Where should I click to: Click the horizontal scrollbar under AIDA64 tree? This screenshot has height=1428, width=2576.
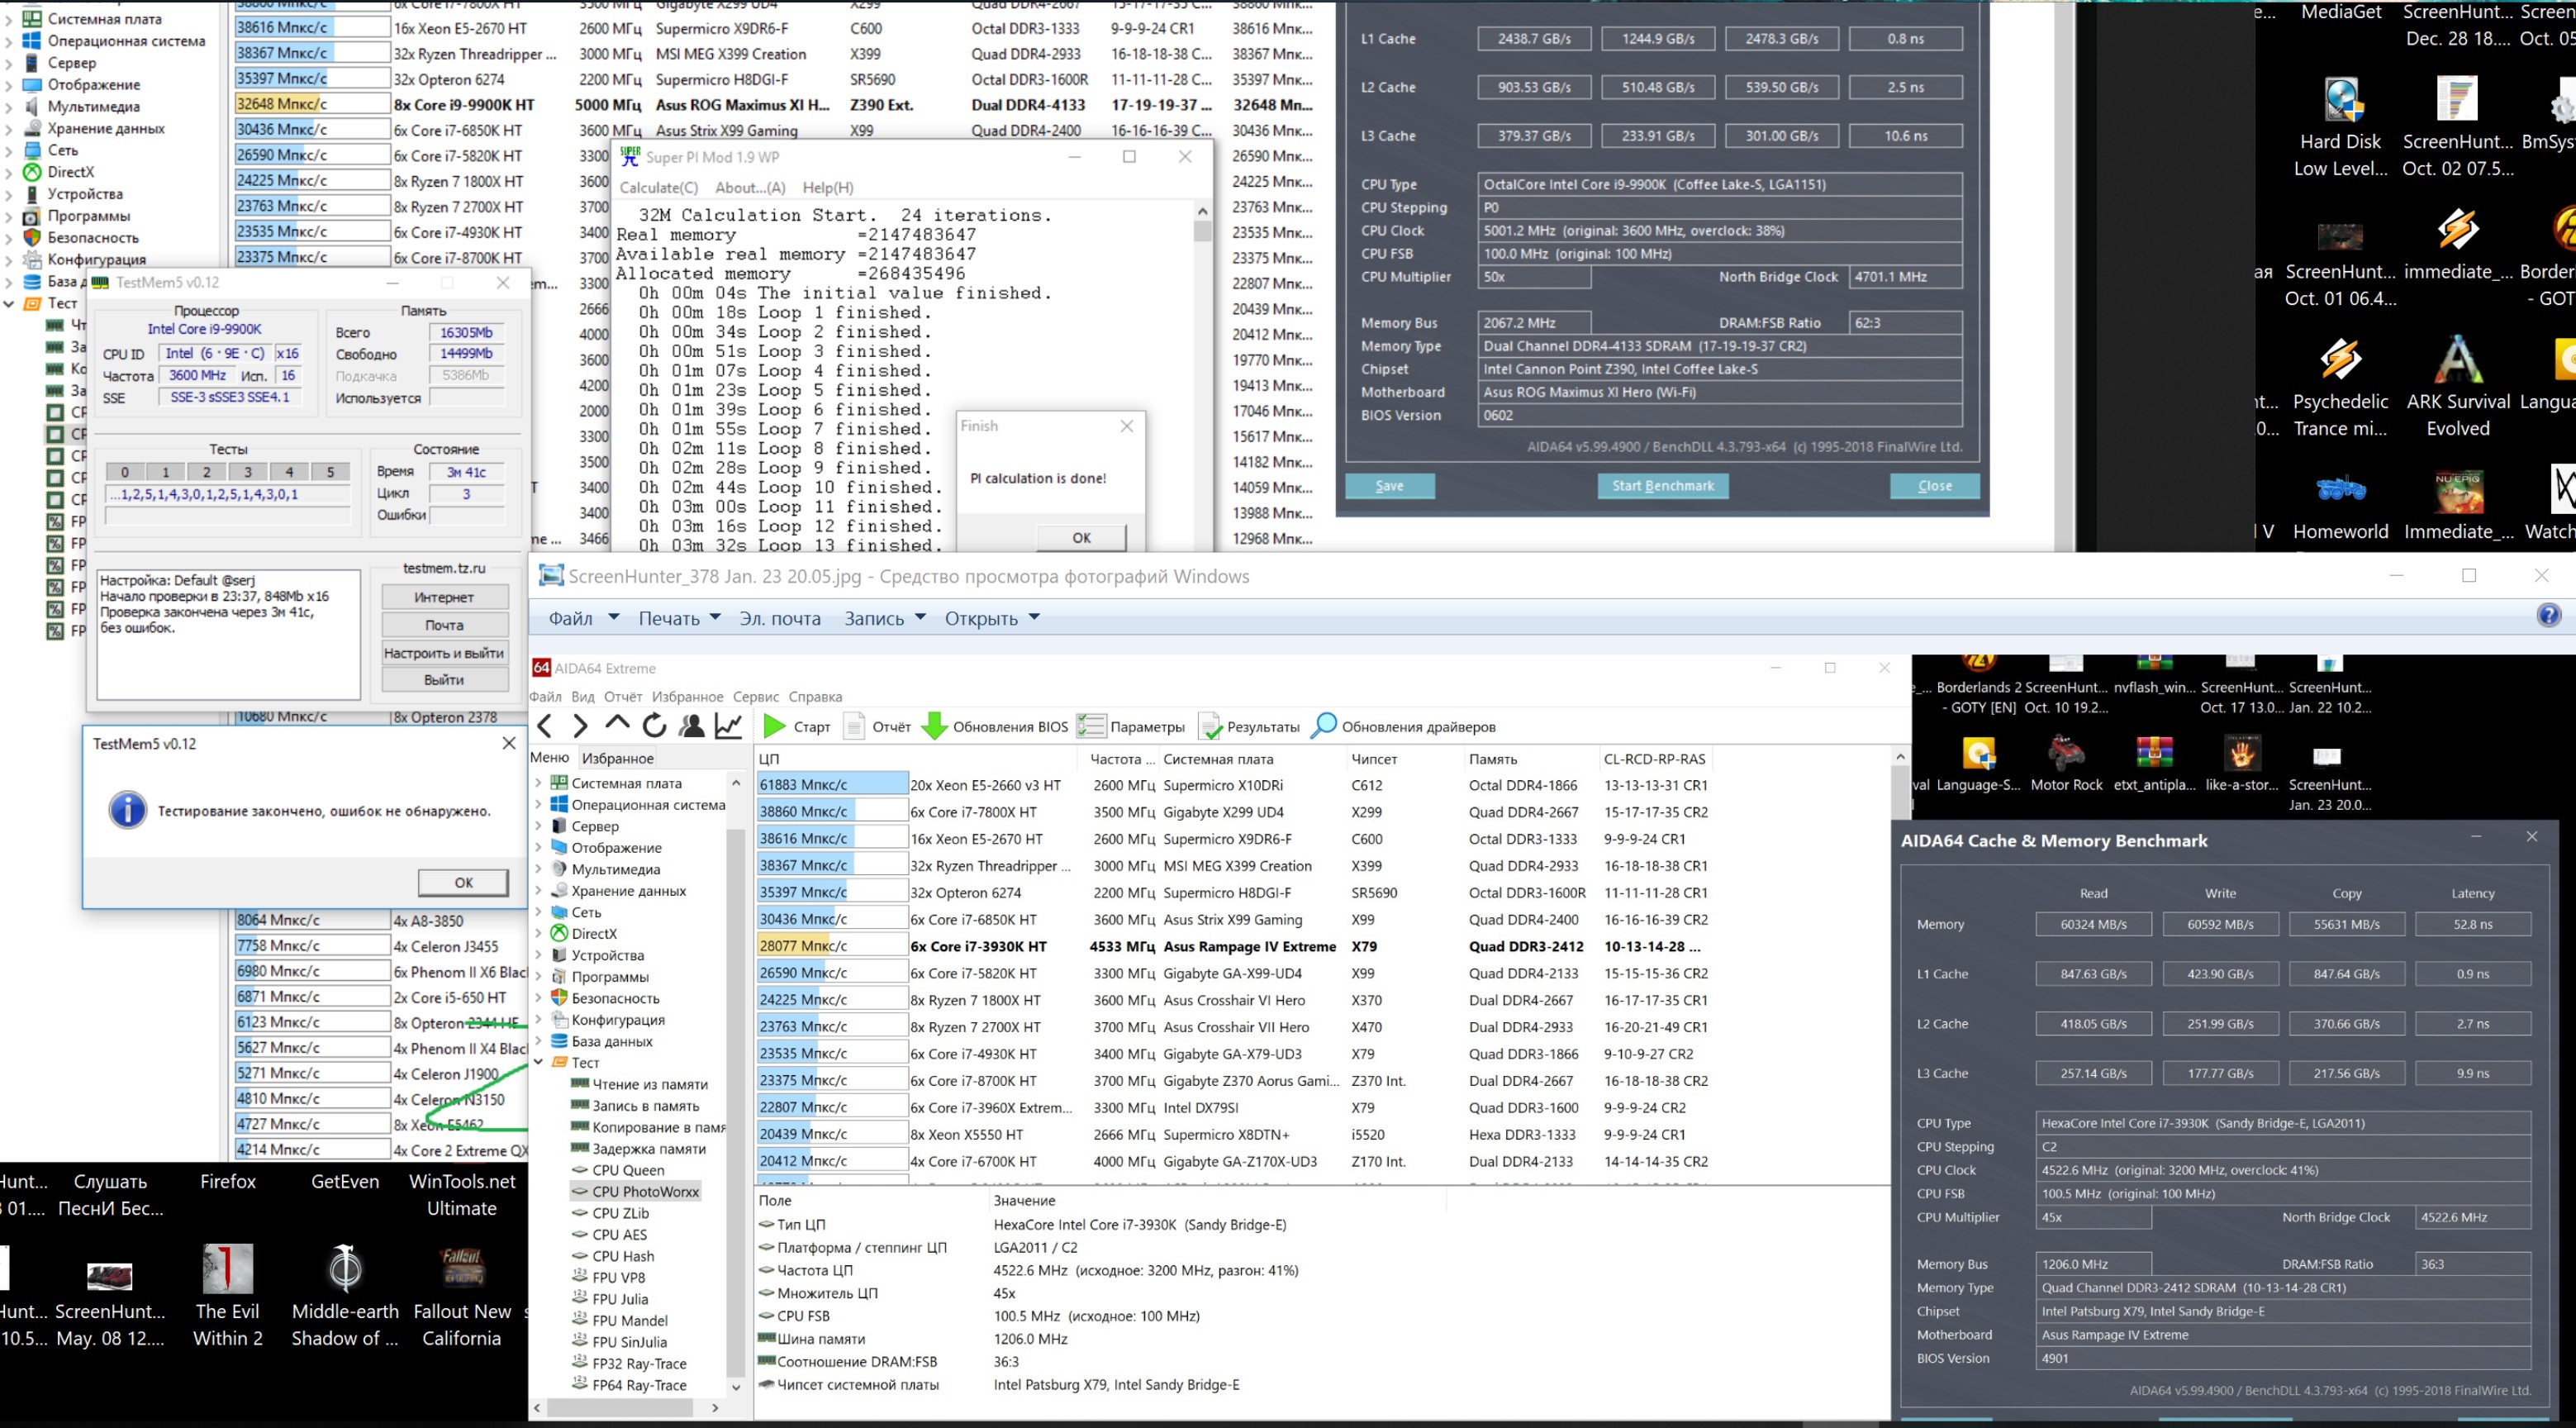(x=620, y=1407)
